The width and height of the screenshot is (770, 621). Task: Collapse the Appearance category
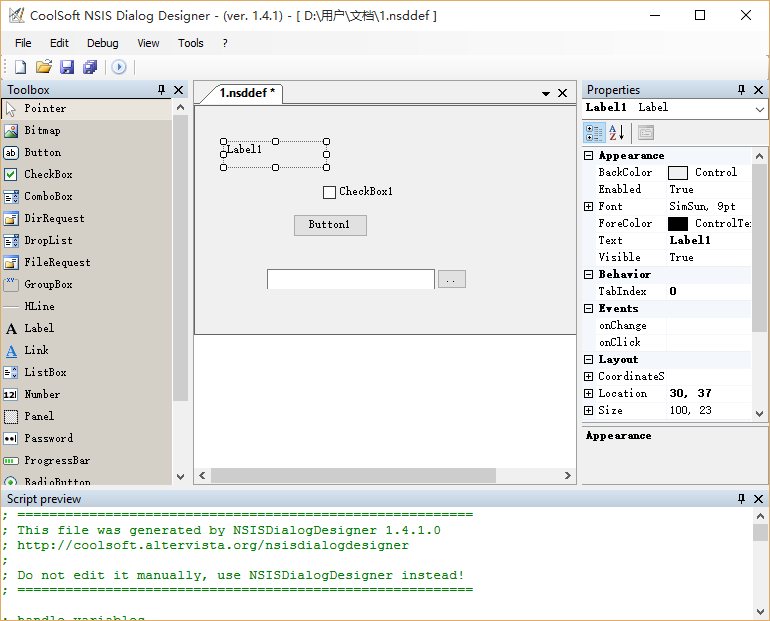coord(588,155)
